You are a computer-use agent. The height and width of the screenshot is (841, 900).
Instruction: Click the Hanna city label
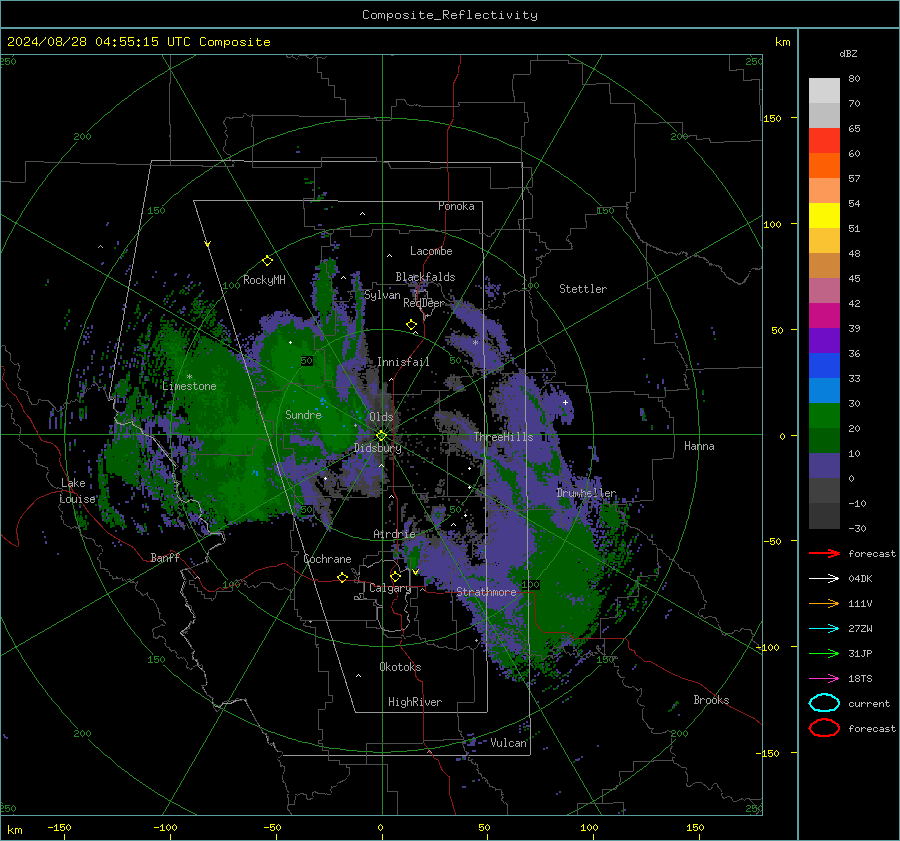pyautogui.click(x=699, y=446)
